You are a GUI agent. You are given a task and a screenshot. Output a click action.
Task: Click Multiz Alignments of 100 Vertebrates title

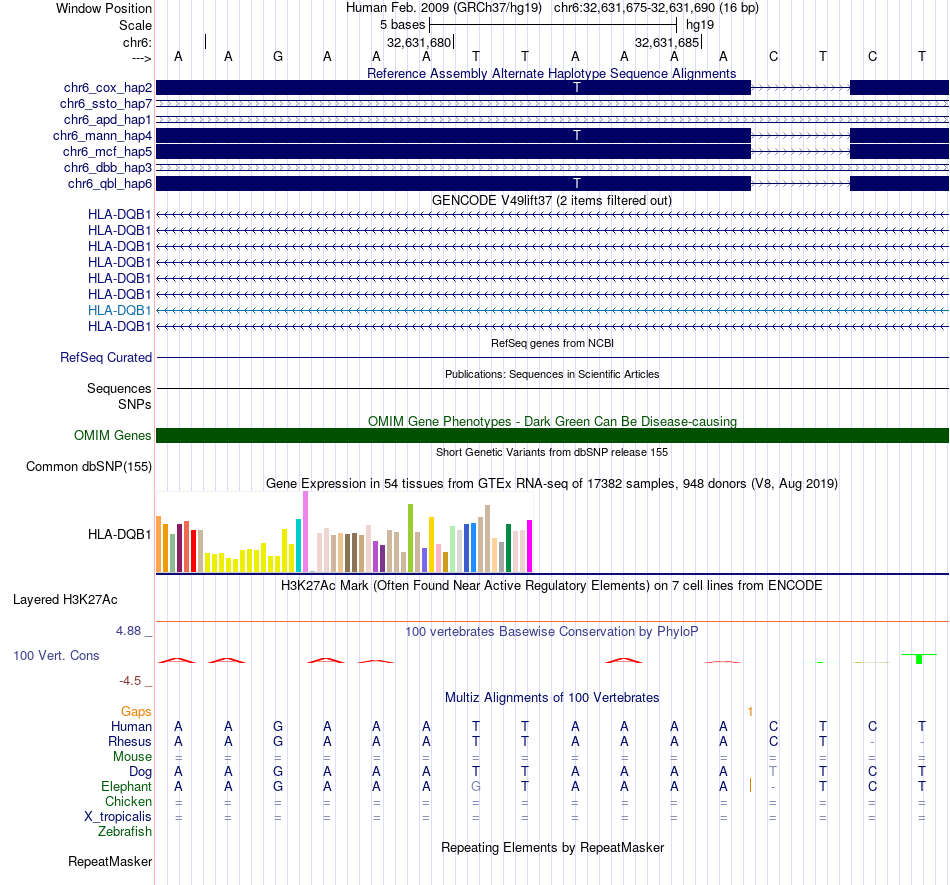(552, 697)
